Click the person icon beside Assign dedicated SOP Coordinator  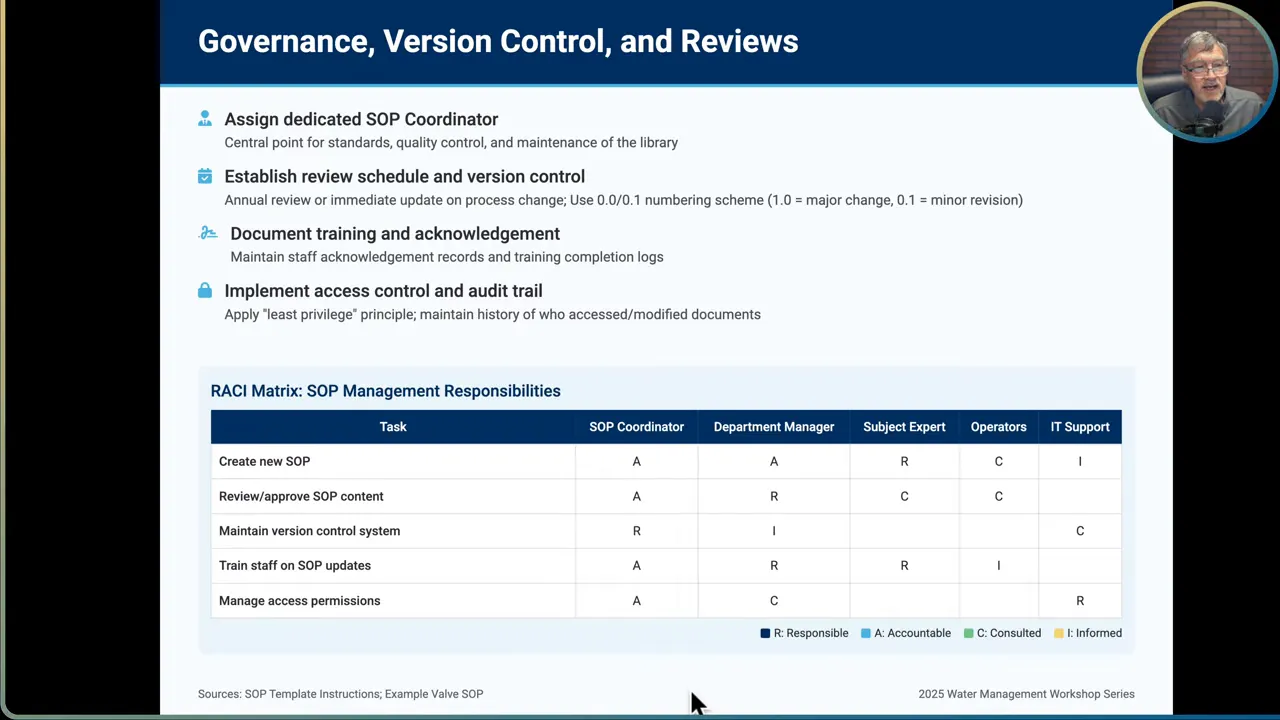click(x=204, y=118)
